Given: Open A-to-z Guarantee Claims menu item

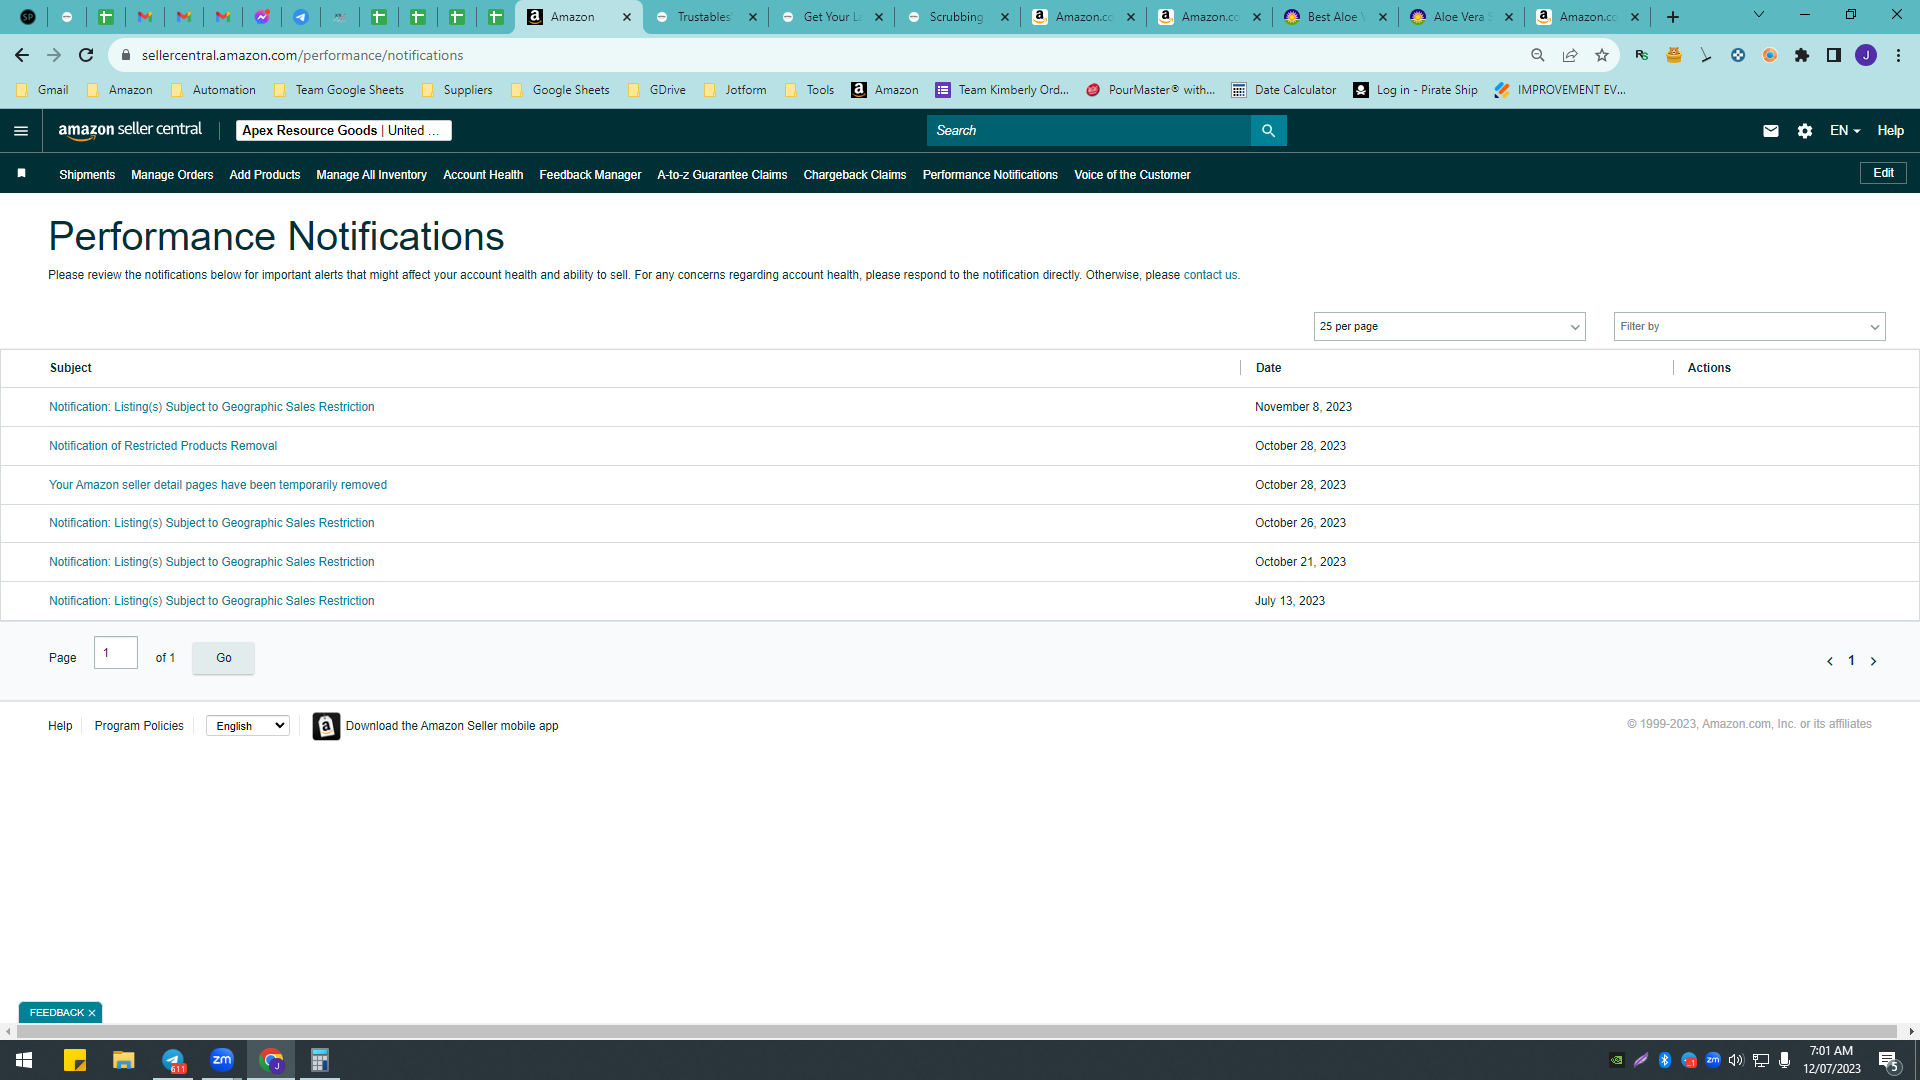Looking at the screenshot, I should pos(722,175).
